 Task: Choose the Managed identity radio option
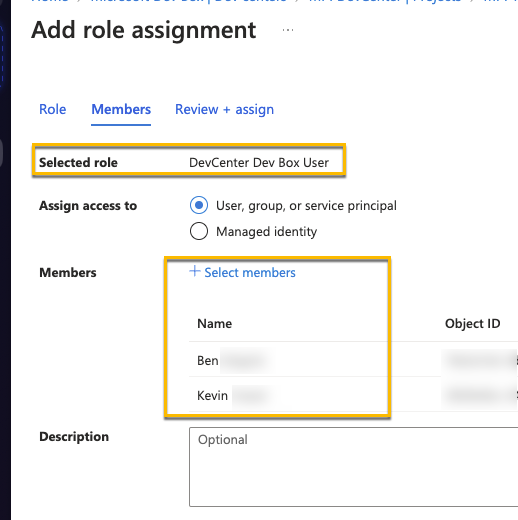point(199,231)
